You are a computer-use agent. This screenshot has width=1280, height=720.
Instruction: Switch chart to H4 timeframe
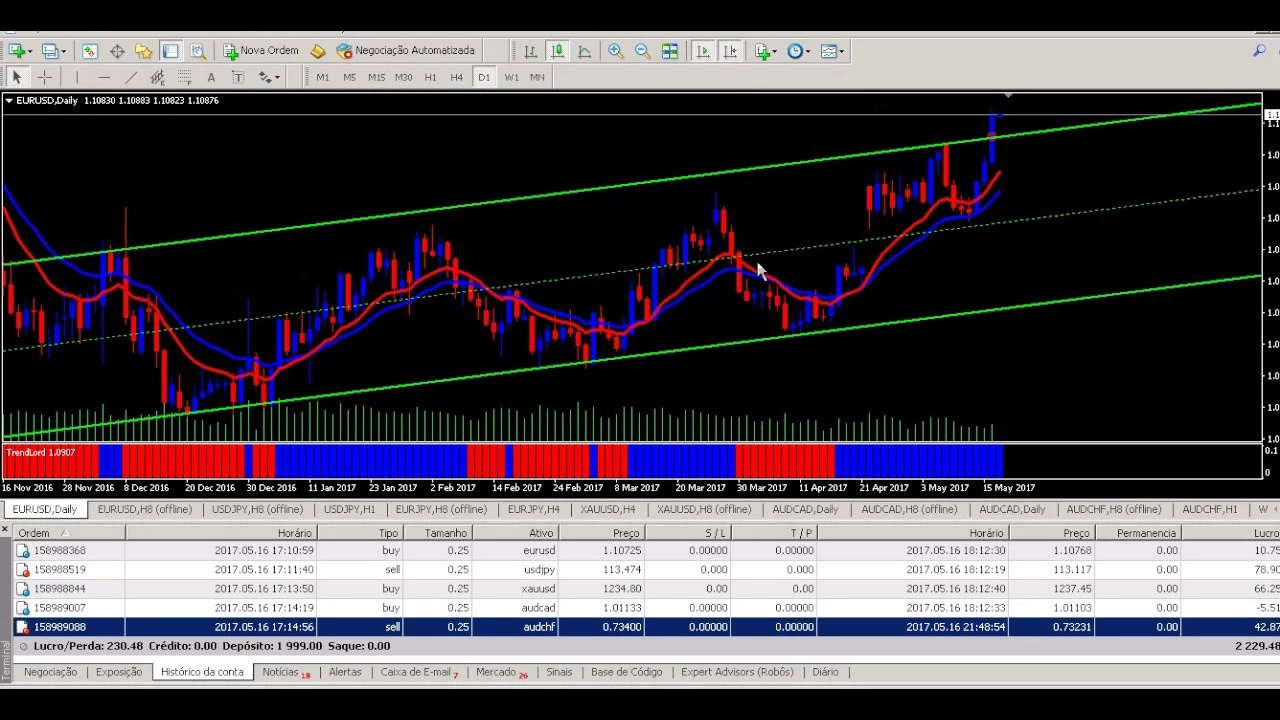click(457, 77)
